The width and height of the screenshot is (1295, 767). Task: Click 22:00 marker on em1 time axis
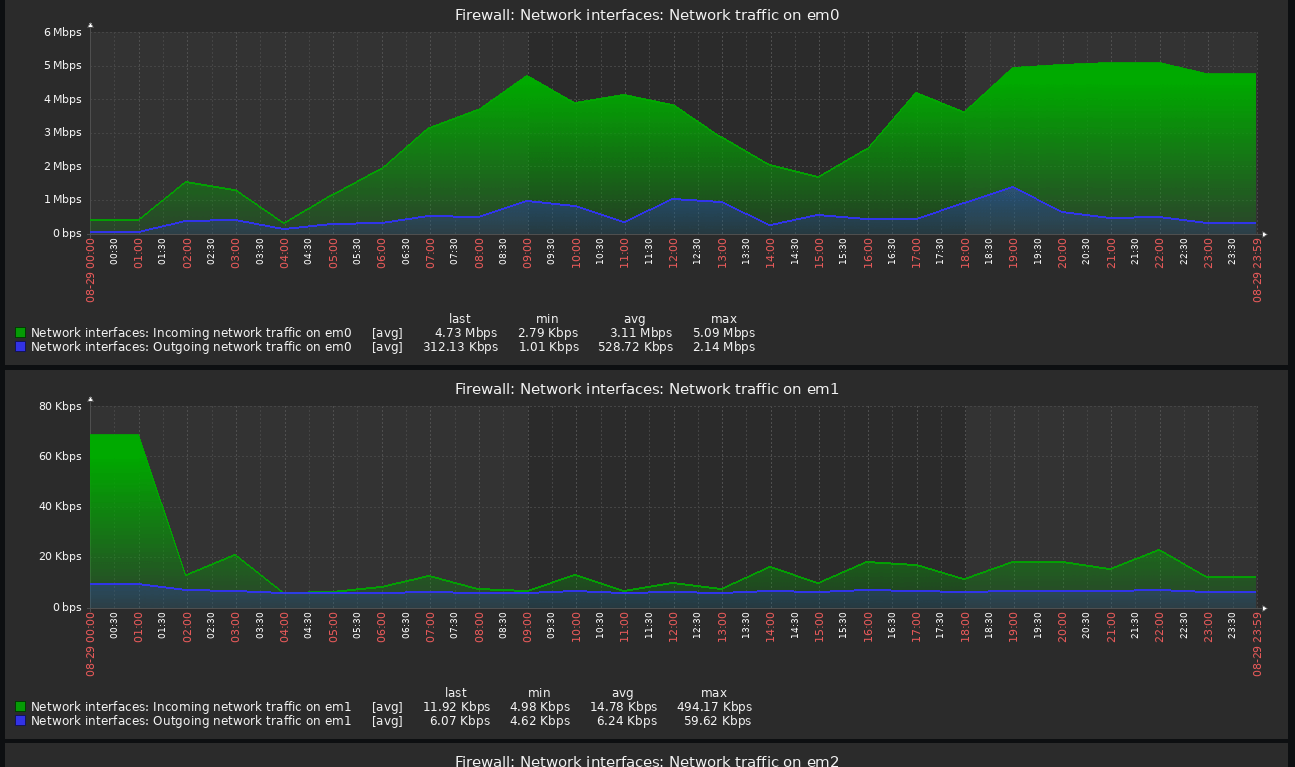coord(1159,625)
